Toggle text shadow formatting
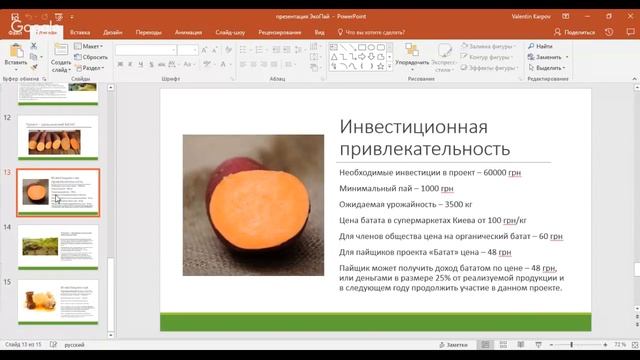Image resolution: width=640 pixels, height=360 pixels. pos(151,64)
